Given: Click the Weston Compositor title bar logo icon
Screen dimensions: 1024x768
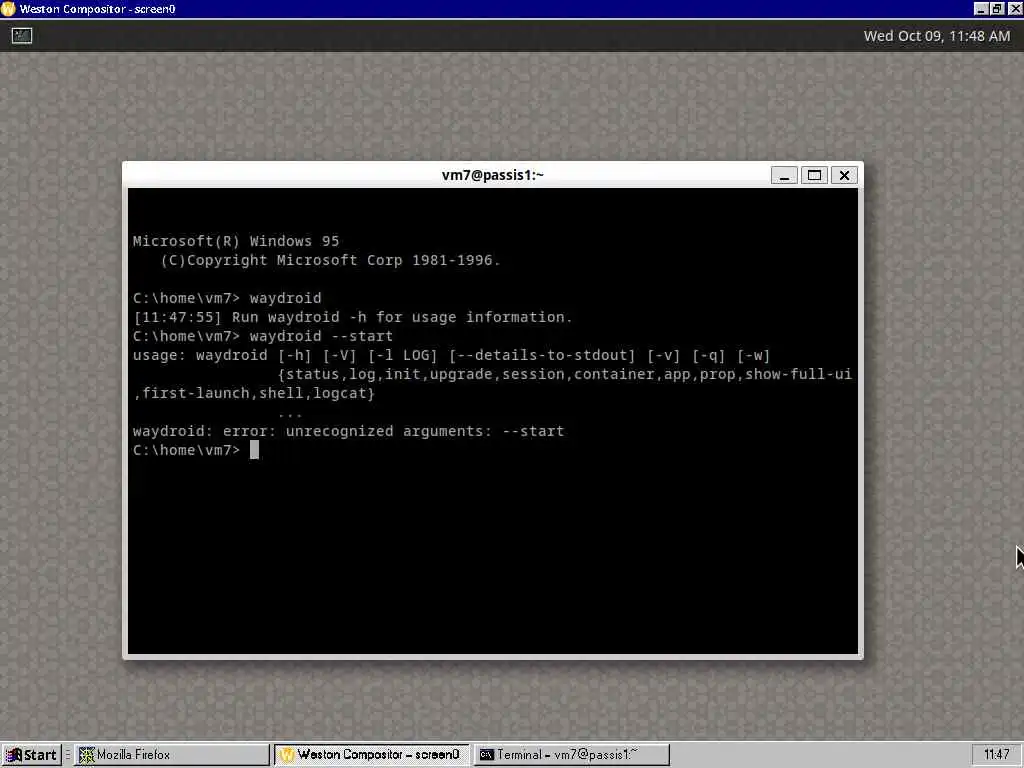Looking at the screenshot, I should (x=8, y=8).
